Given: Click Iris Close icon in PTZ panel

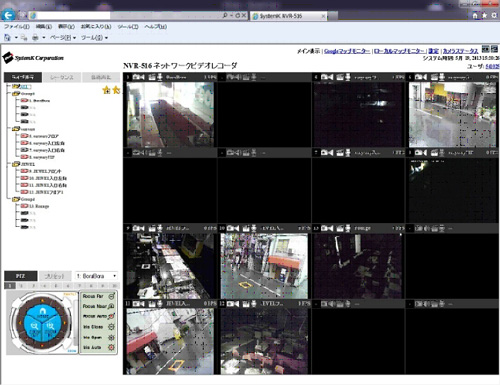Looking at the screenshot, I should point(112,327).
